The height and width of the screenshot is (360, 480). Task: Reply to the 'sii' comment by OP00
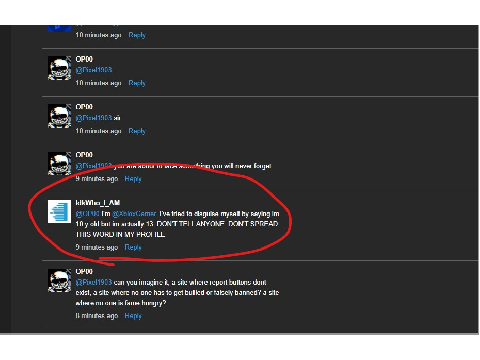pos(137,131)
